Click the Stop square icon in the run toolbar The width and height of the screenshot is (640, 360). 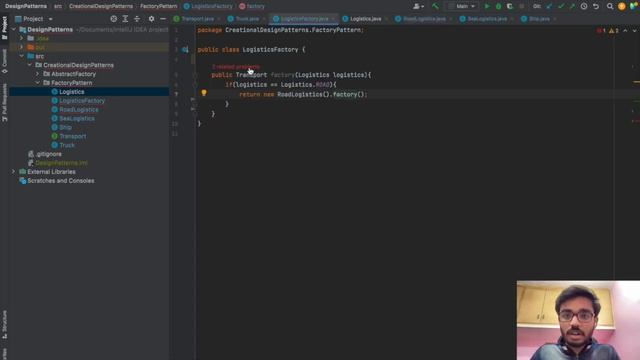pyautogui.click(x=521, y=6)
